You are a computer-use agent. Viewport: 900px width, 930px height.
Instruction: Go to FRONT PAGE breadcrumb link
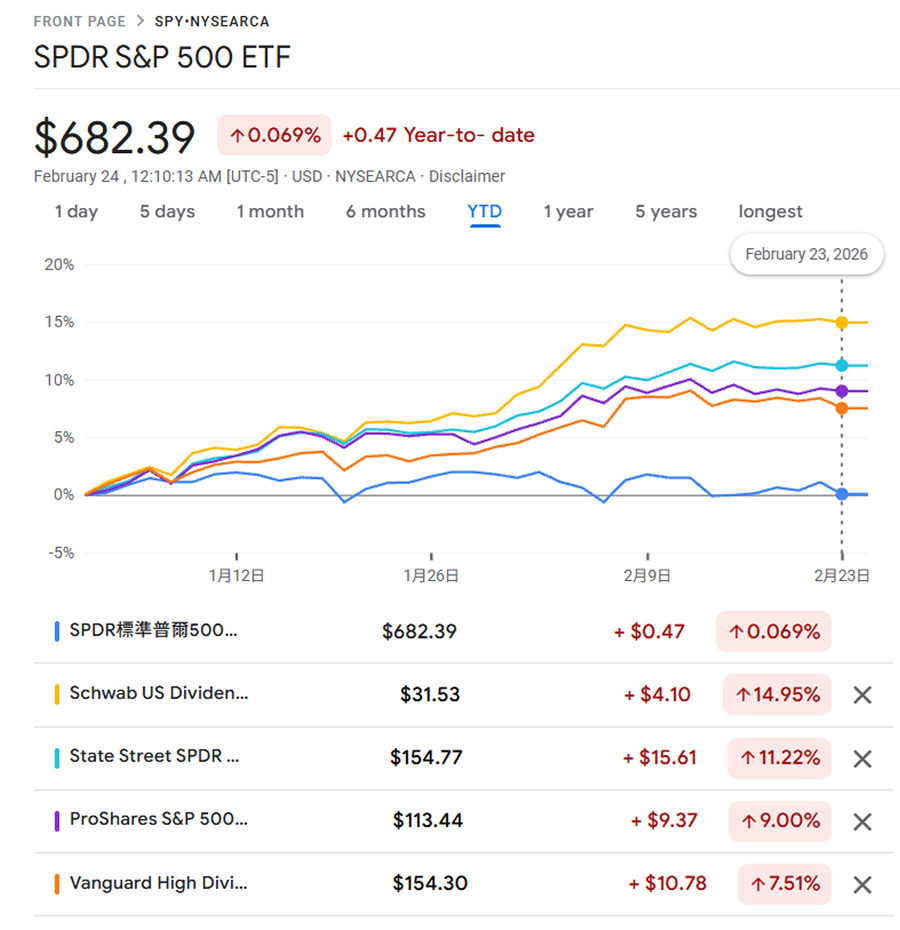pos(80,21)
